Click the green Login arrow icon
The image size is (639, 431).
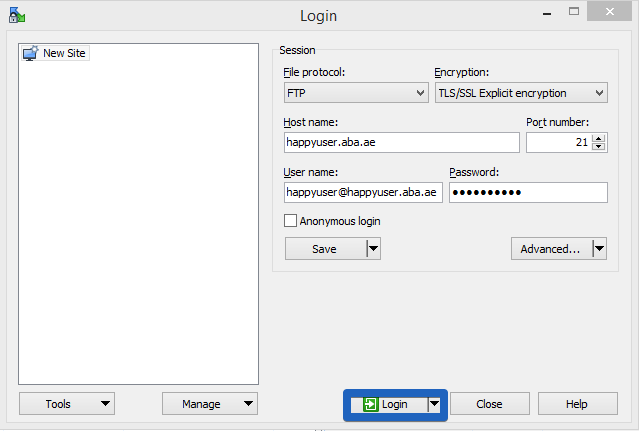(x=370, y=404)
